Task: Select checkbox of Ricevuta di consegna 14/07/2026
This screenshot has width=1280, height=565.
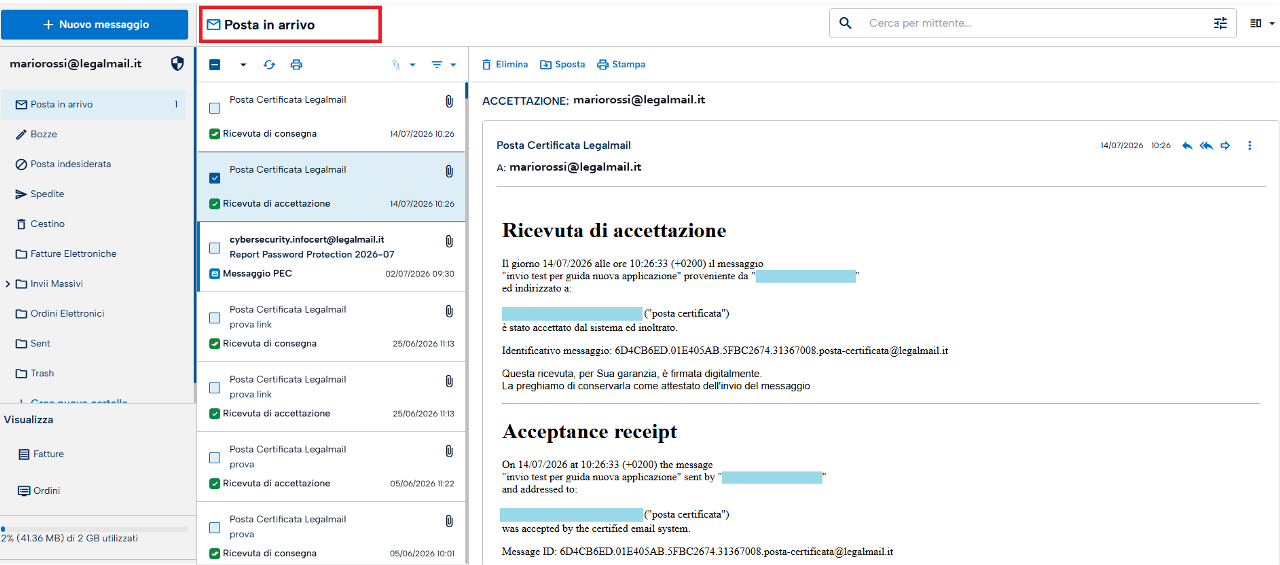Action: click(215, 108)
